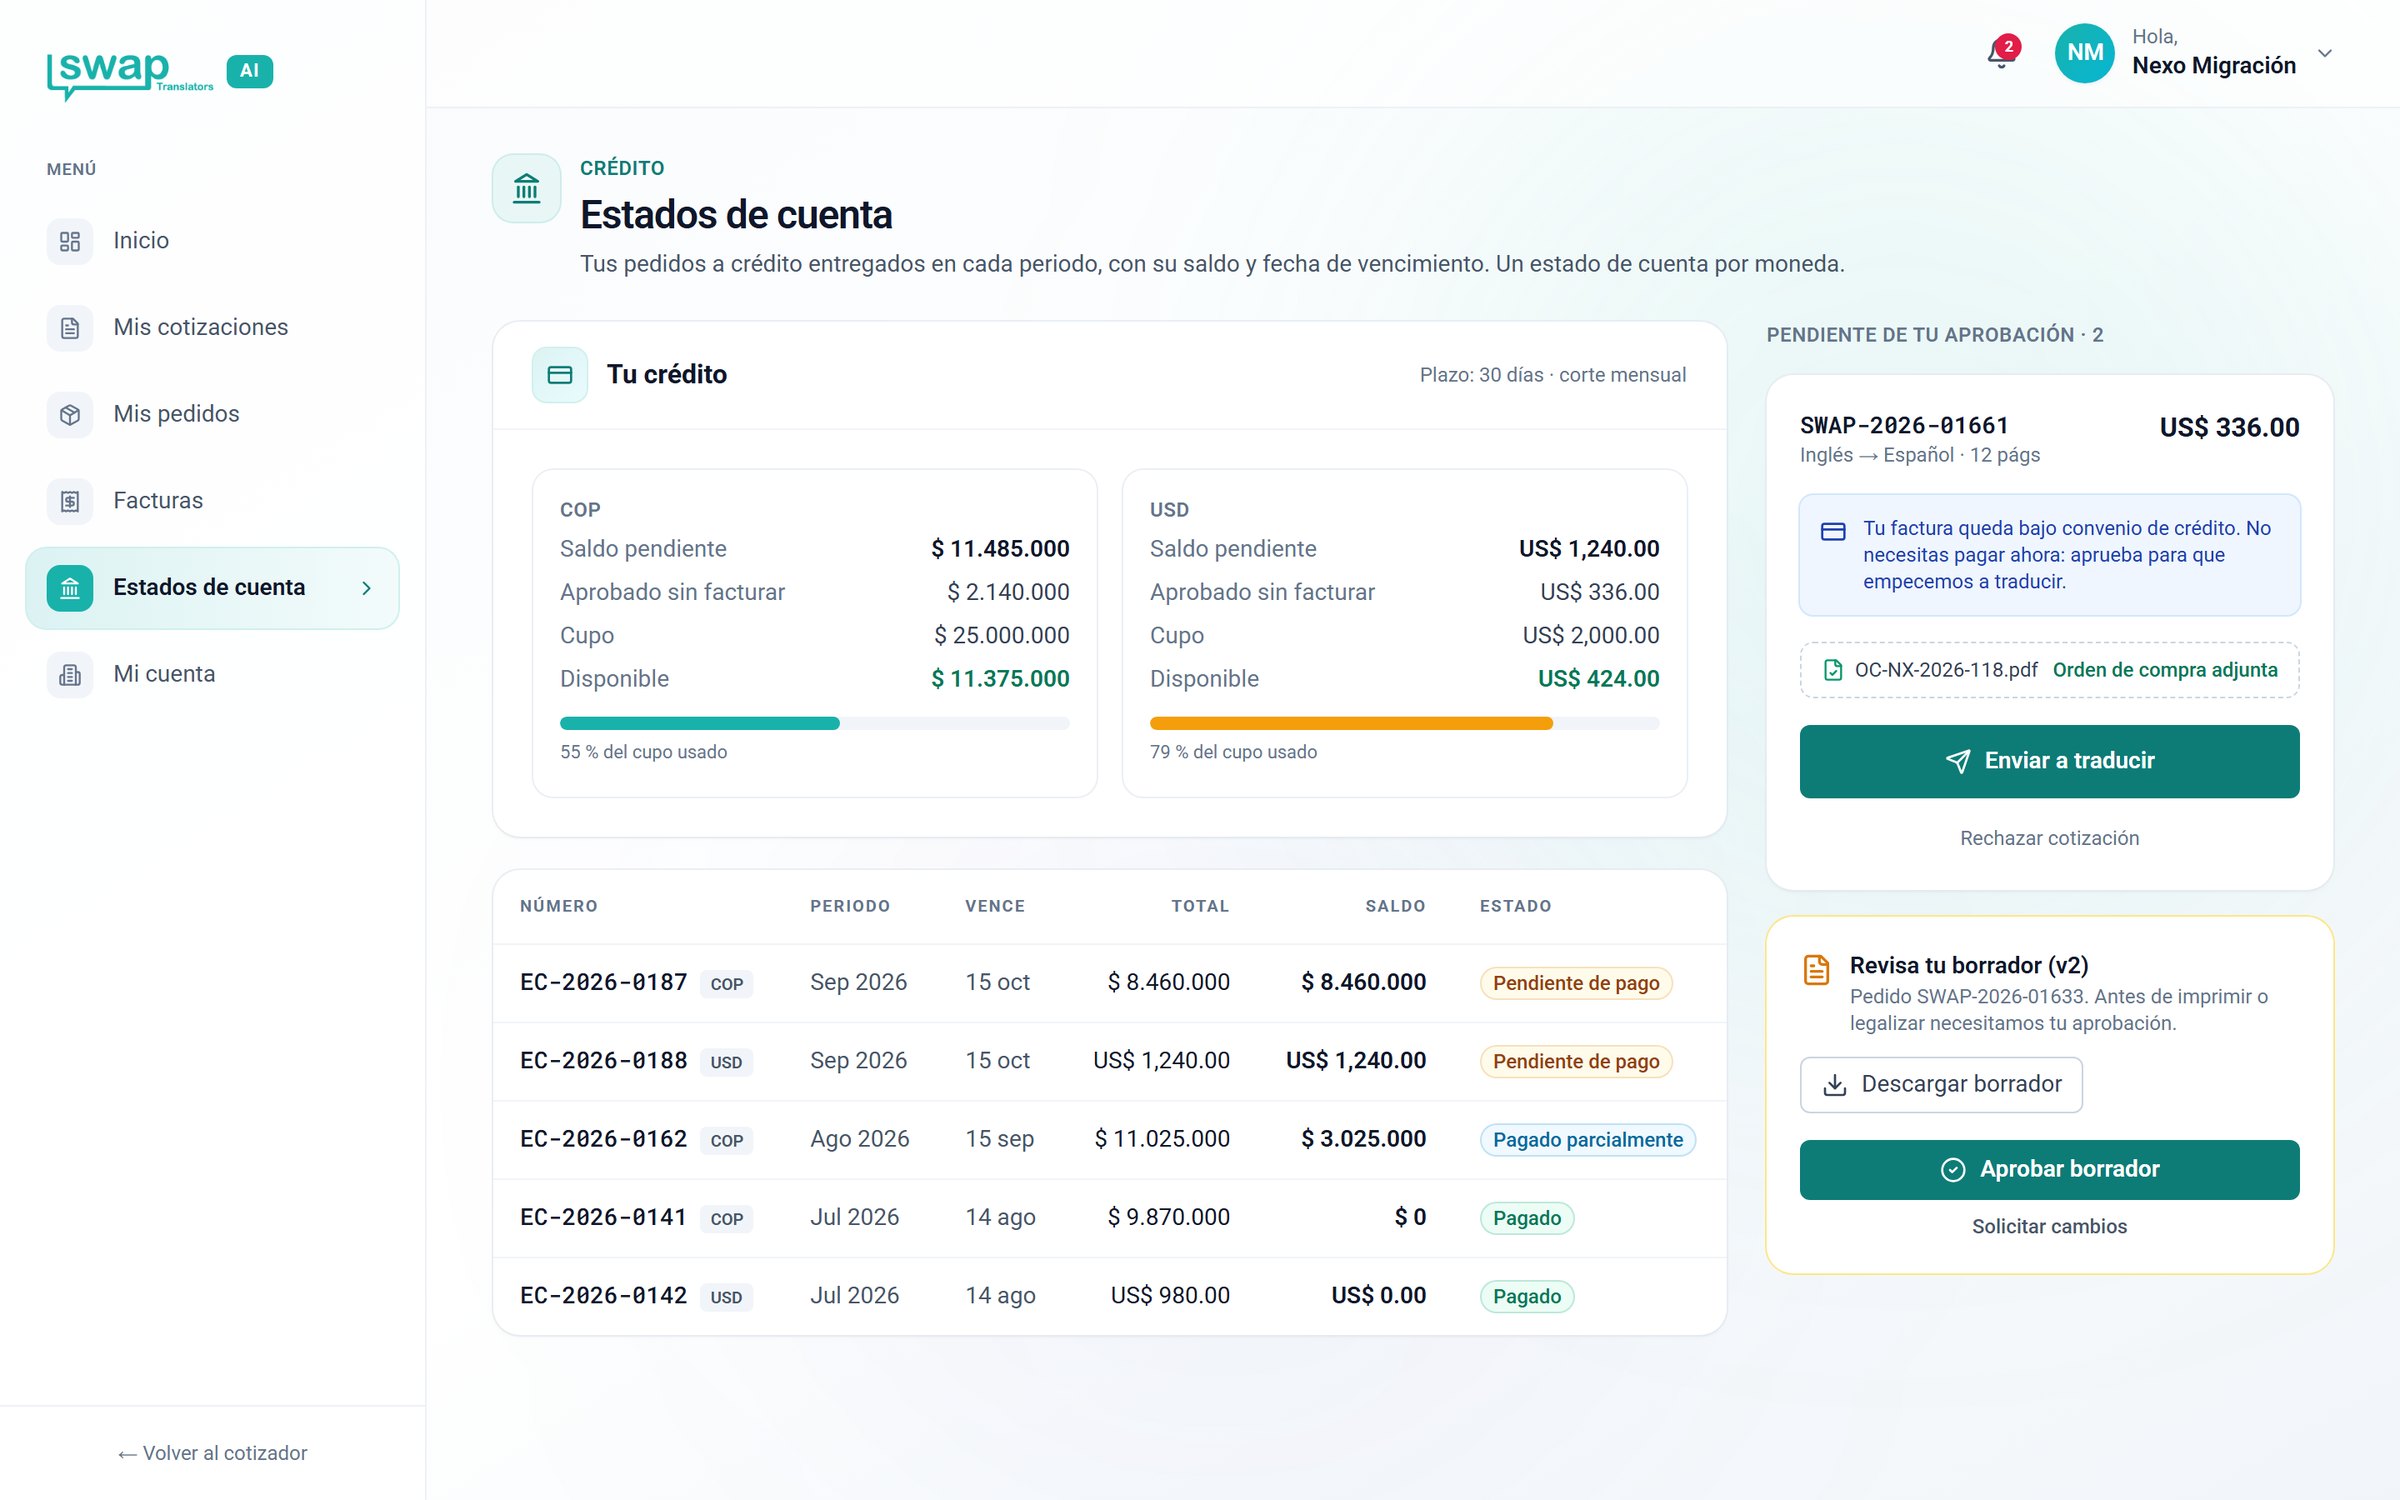Viewport: 2400px width, 1500px height.
Task: Click Volver al cotizador link
Action: point(212,1453)
